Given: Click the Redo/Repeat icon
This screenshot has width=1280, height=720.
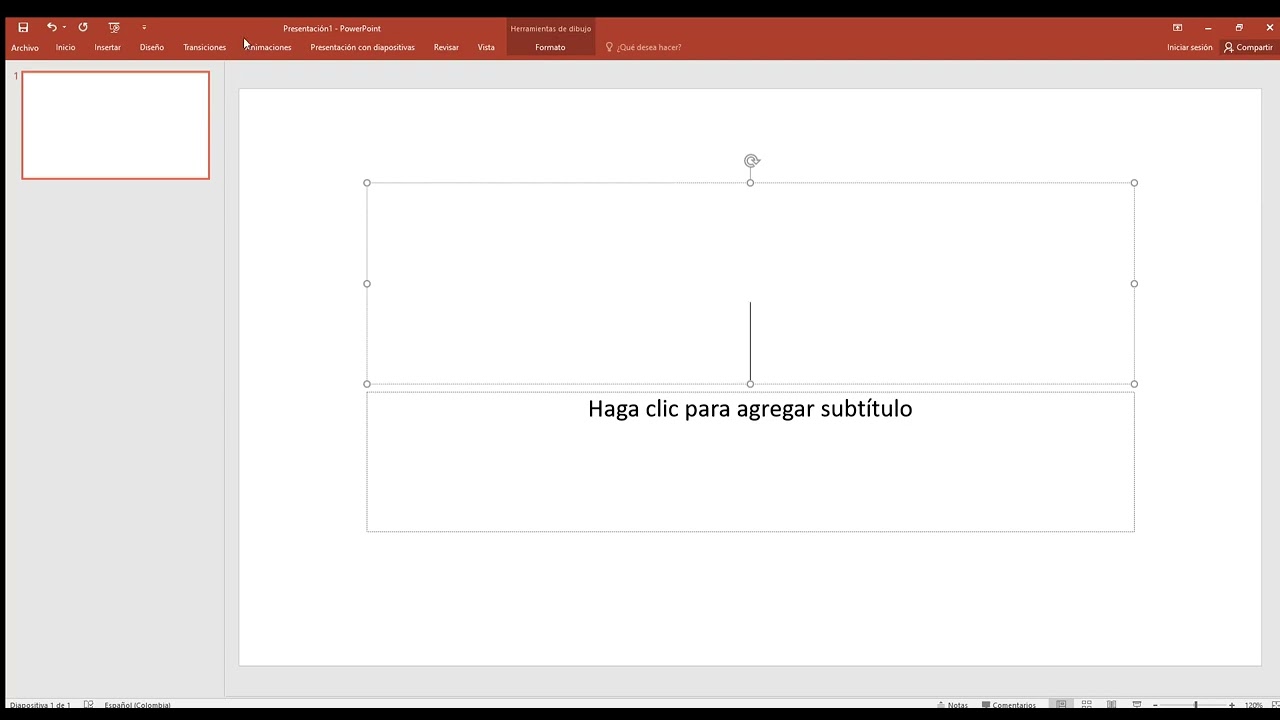Looking at the screenshot, I should [x=83, y=28].
